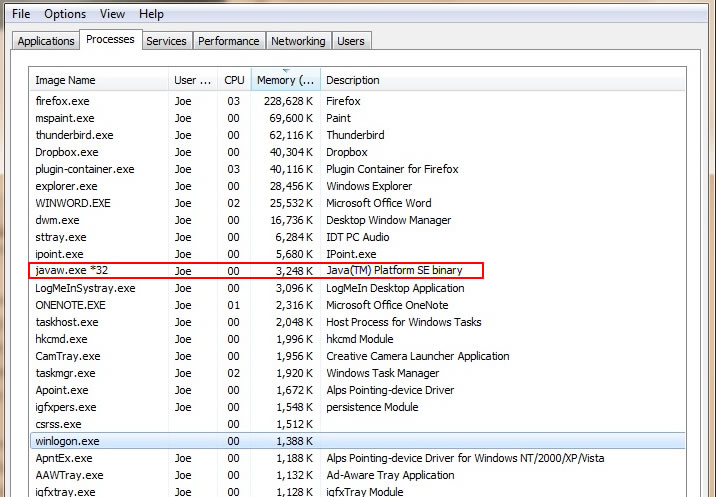Viewport: 716px width, 497px height.
Task: Click the IDT PC Audio description
Action: point(358,237)
